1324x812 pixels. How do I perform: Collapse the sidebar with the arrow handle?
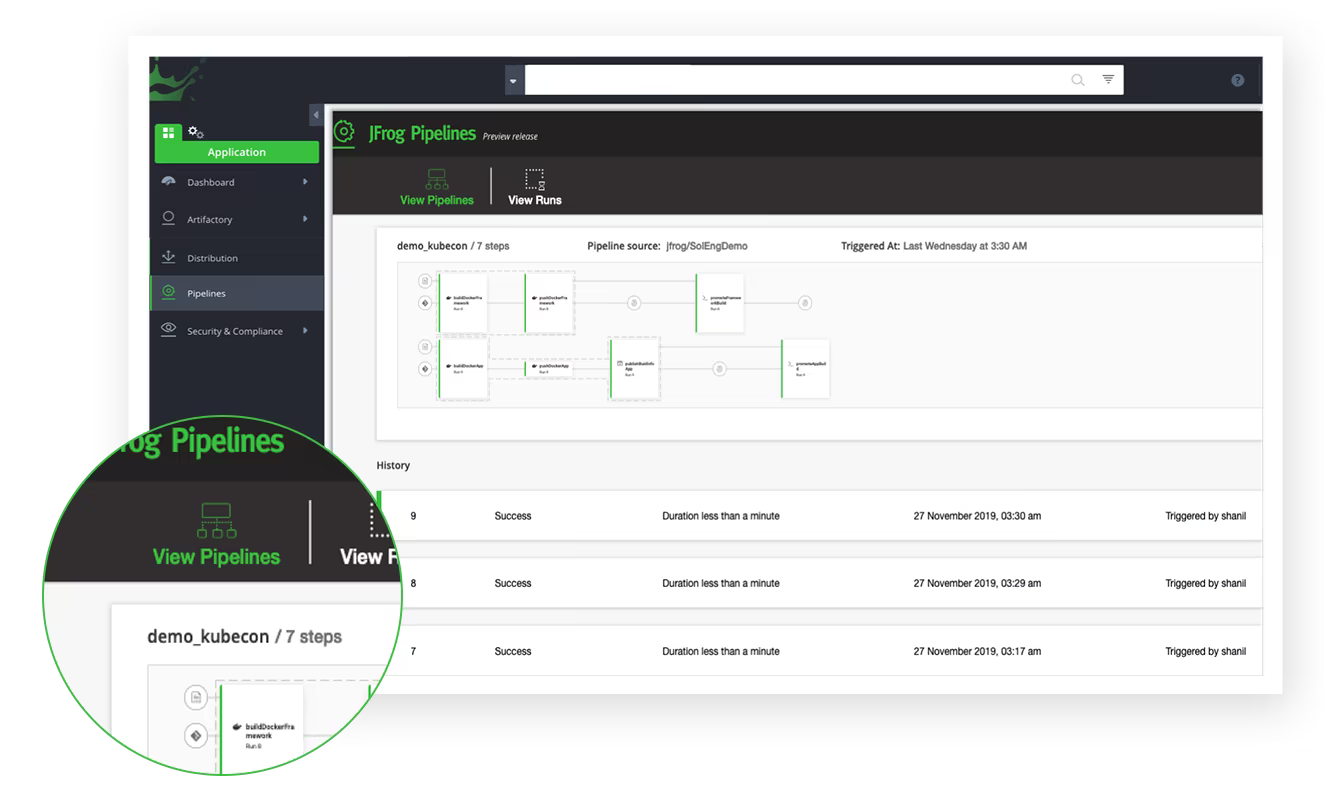tap(316, 115)
